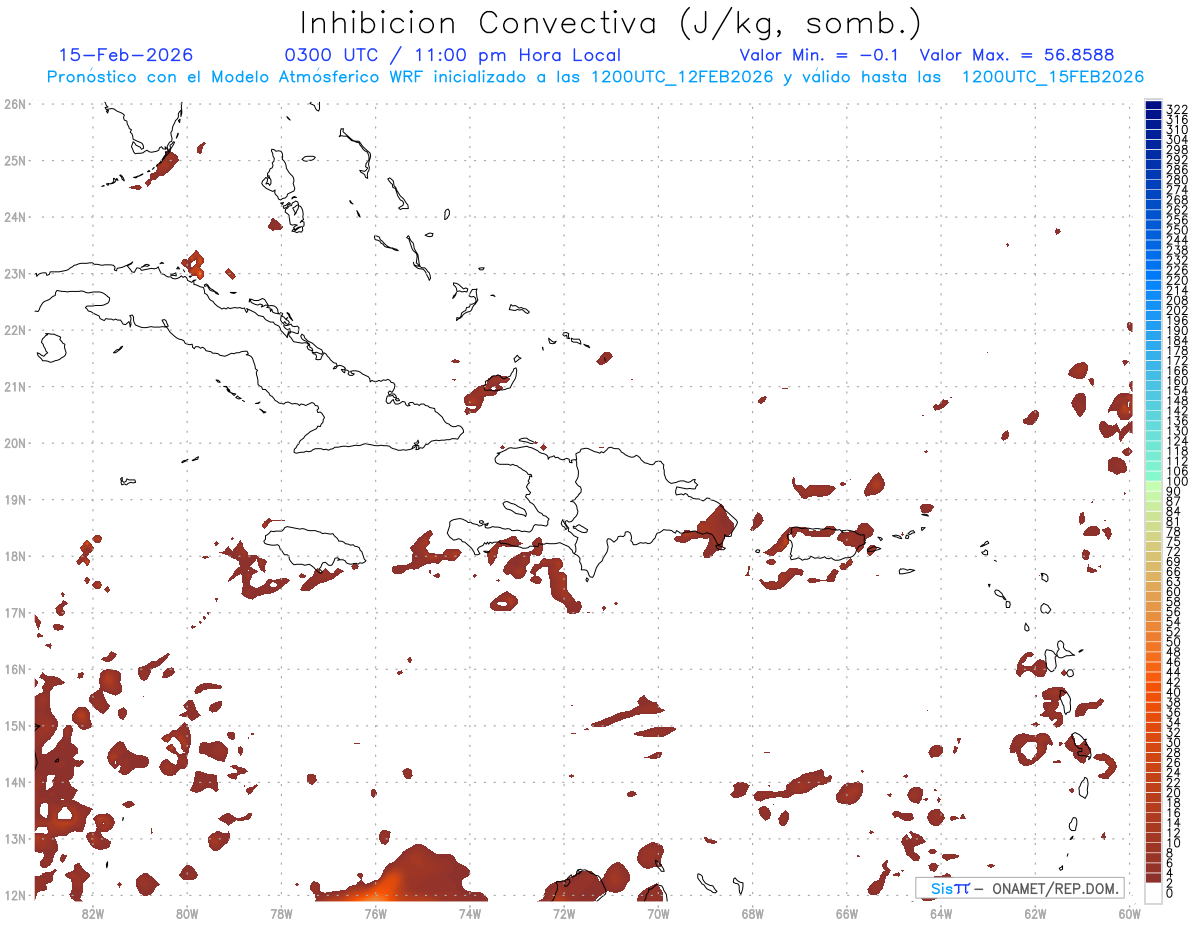Click the title 'Inhibicion Convectiva (J/kg, somb.)'
This screenshot has width=1200, height=927.
click(611, 22)
